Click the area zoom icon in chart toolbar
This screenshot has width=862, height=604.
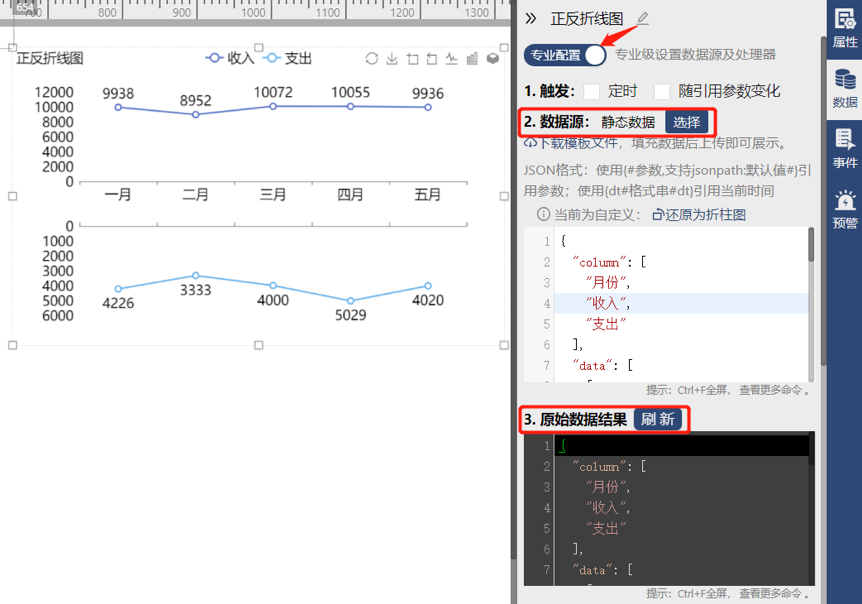(x=412, y=59)
